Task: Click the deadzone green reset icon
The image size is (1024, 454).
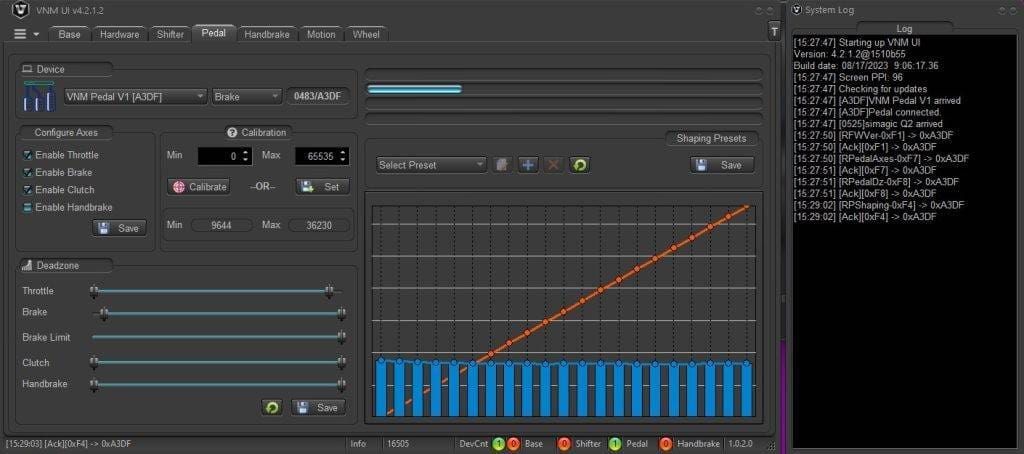Action: (x=272, y=407)
